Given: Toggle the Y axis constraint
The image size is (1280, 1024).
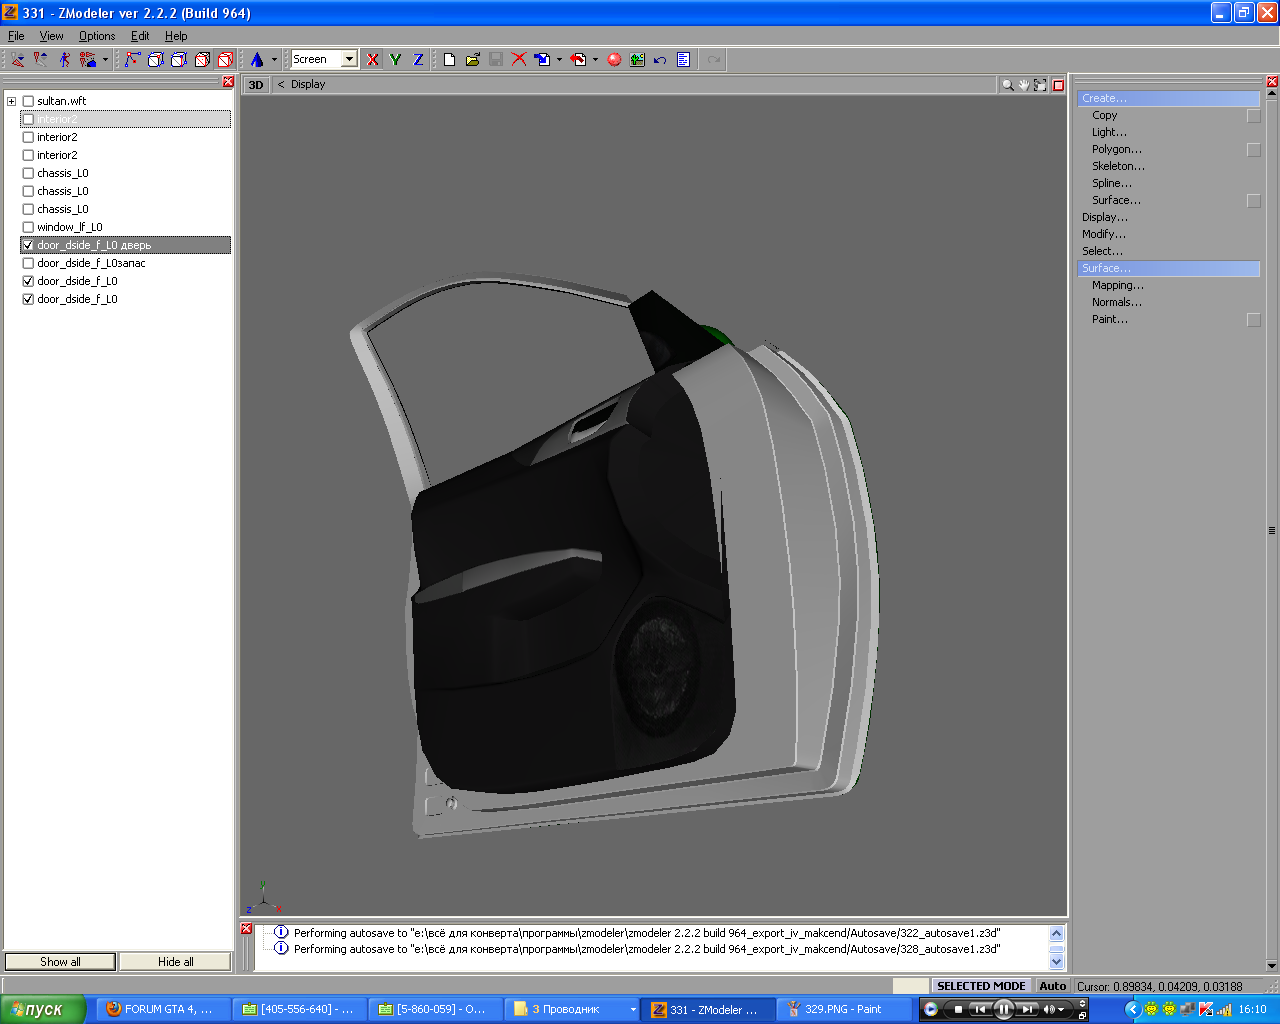Looking at the screenshot, I should (395, 60).
